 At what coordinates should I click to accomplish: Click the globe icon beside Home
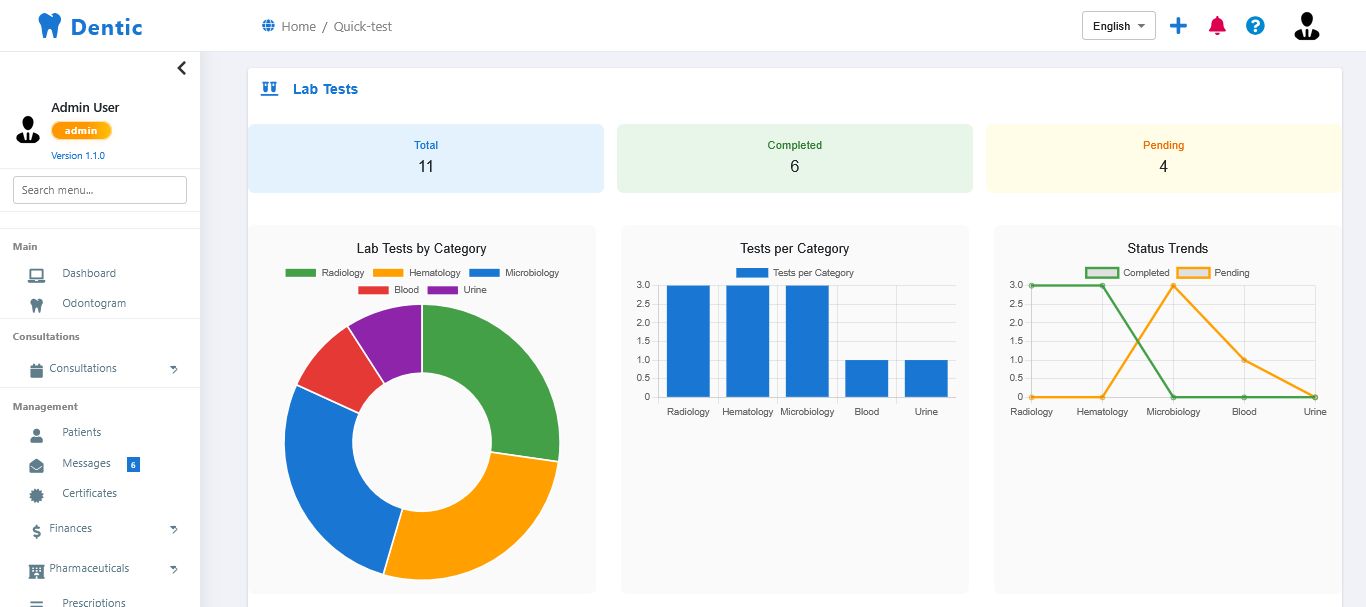coord(268,26)
